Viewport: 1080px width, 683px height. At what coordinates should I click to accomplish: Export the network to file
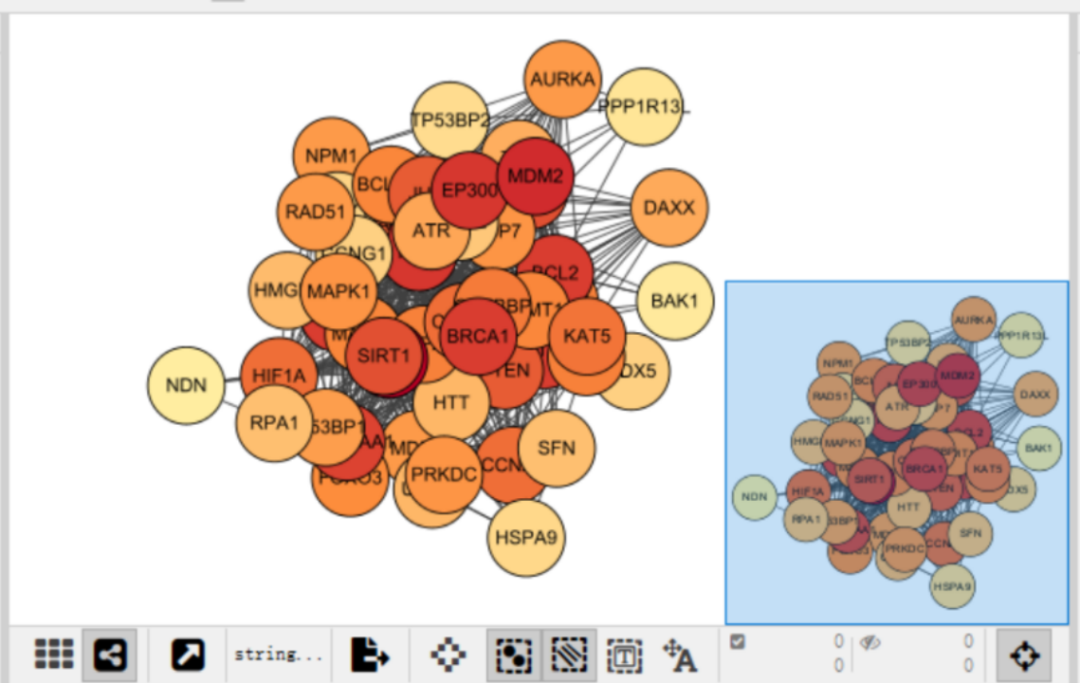point(370,654)
